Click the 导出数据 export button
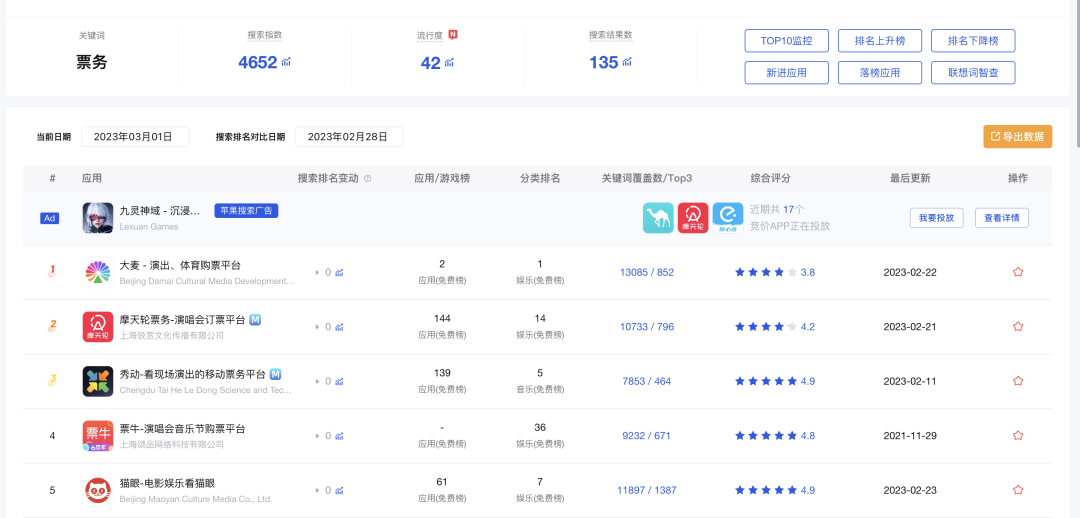This screenshot has width=1080, height=518. click(x=1017, y=136)
